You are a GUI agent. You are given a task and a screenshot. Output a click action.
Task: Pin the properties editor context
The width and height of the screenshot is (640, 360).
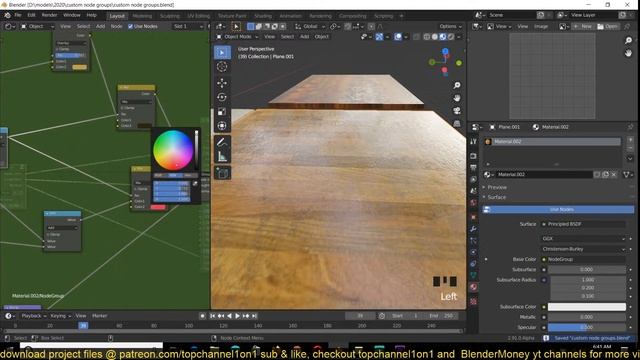pyautogui.click(x=630, y=127)
